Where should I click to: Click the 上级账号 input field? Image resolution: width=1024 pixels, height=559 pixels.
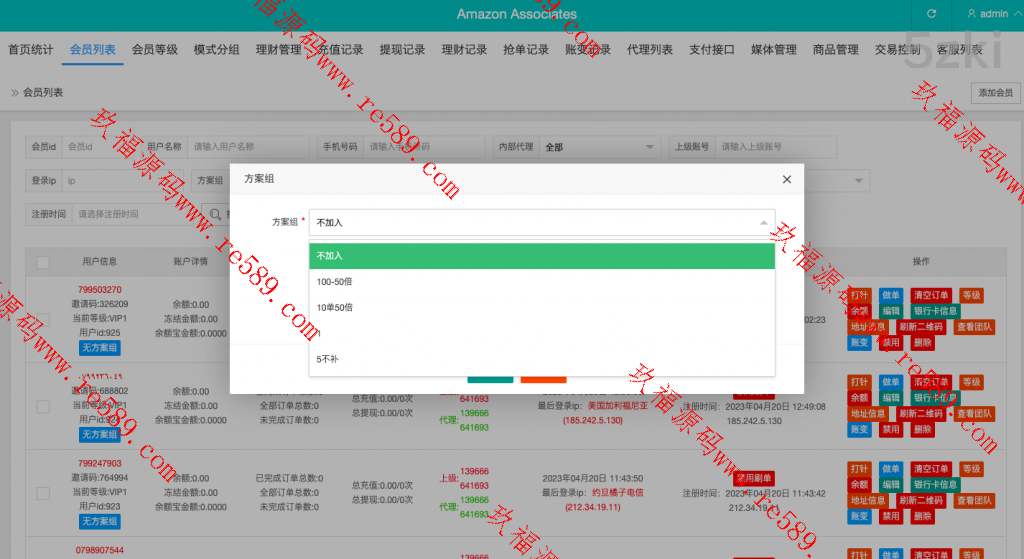tap(775, 147)
